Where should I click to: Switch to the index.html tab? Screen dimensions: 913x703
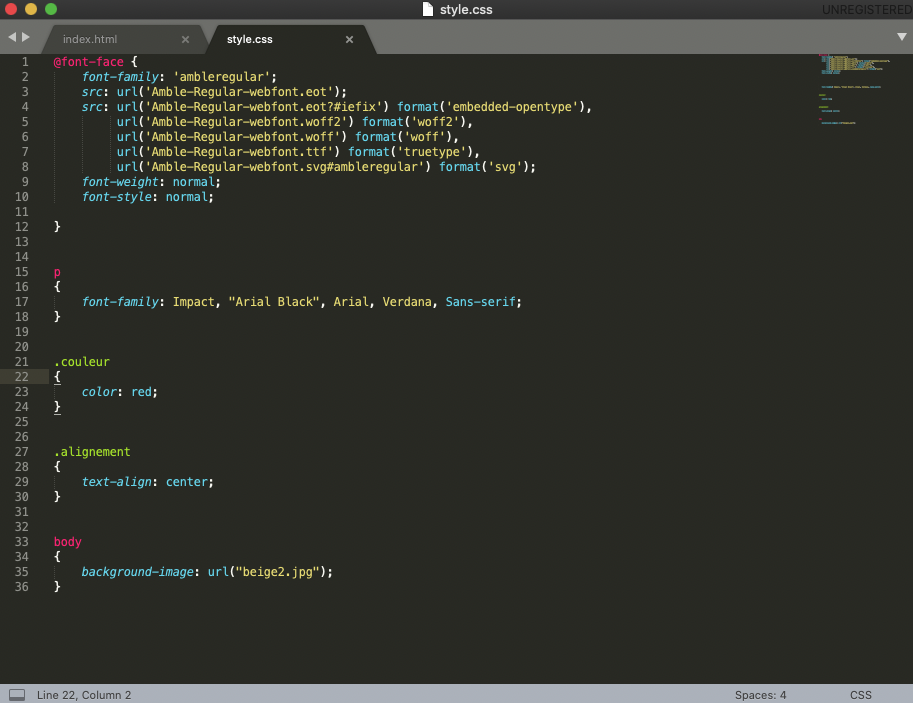pos(90,40)
